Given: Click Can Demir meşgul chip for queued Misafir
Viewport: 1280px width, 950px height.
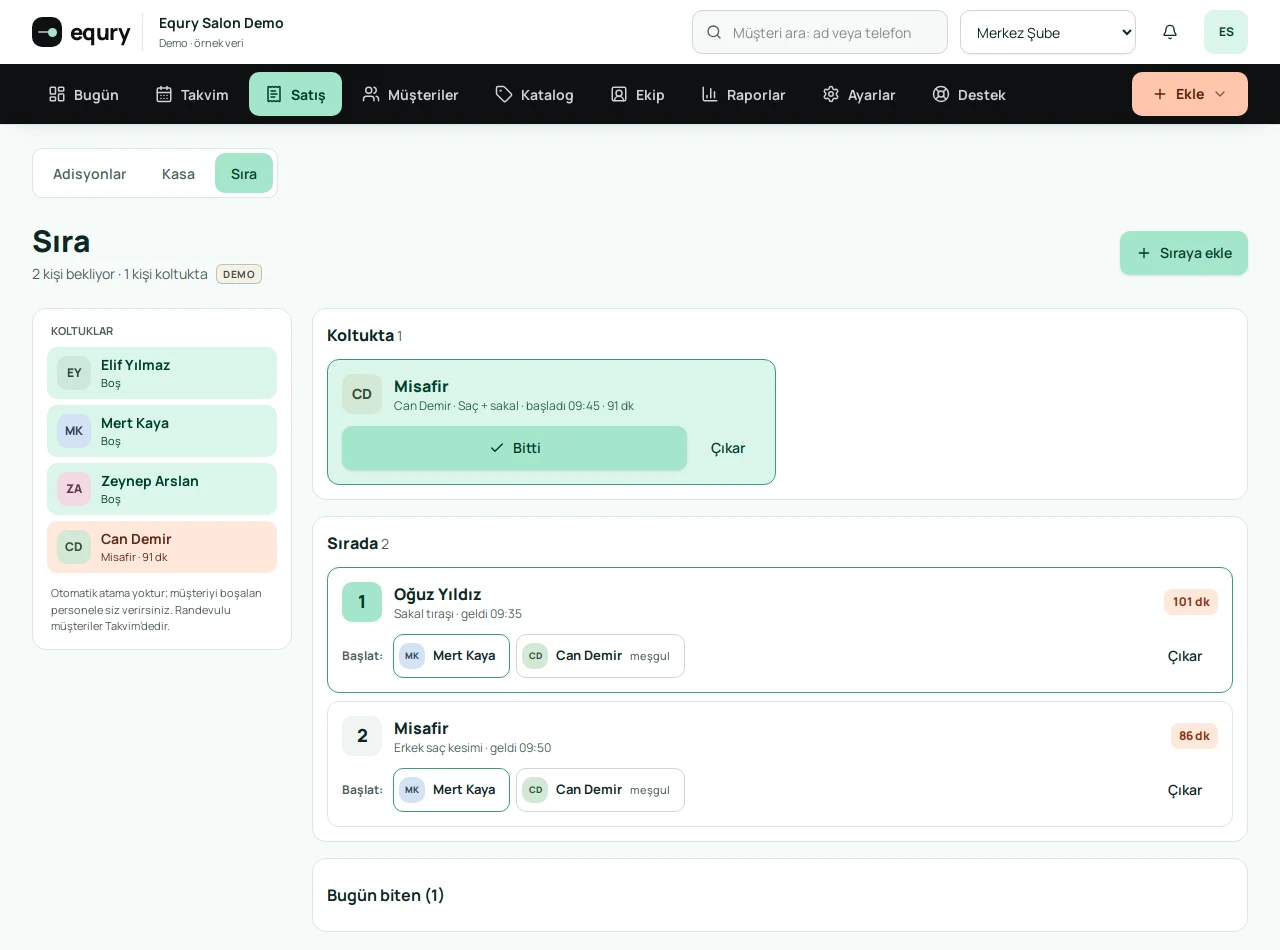Looking at the screenshot, I should pyautogui.click(x=600, y=790).
